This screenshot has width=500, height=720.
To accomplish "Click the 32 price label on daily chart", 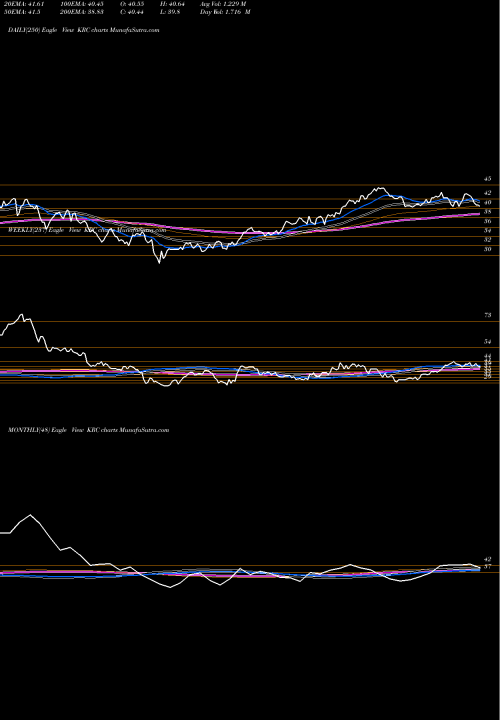I will coord(488,240).
